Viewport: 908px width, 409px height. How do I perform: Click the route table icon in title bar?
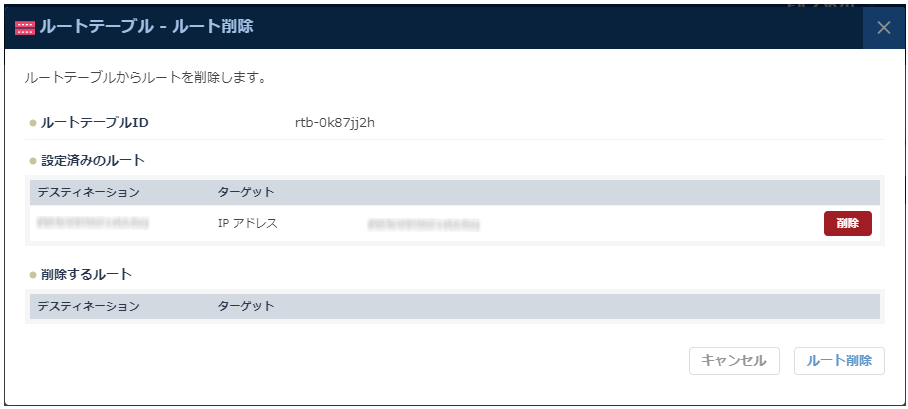(25, 28)
